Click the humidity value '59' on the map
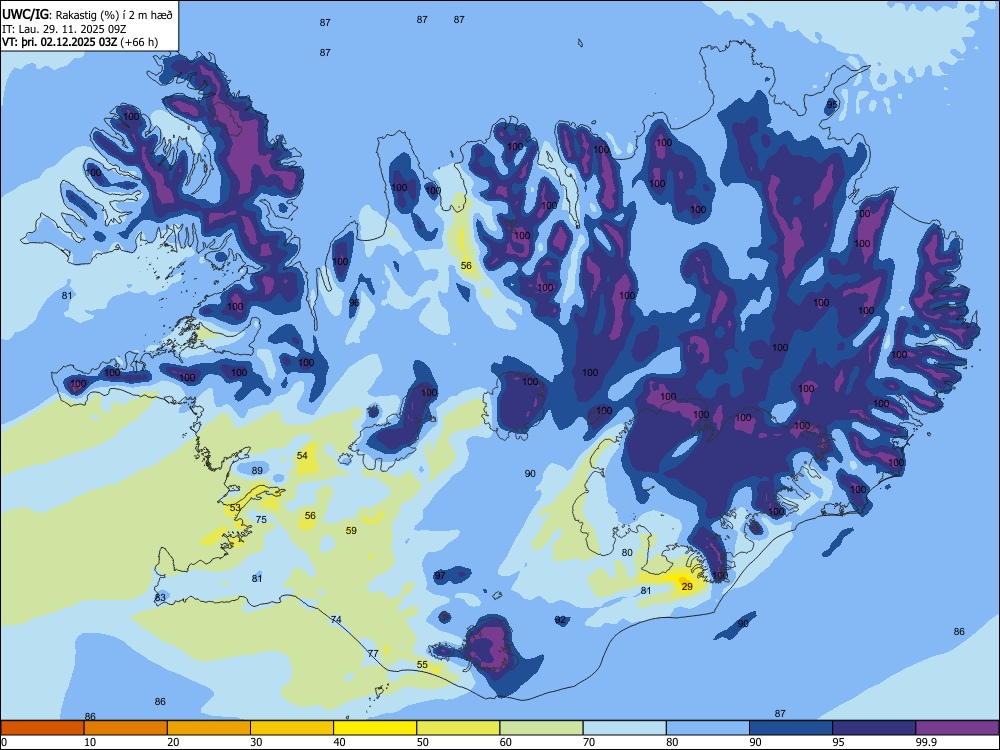1000x750 pixels. pyautogui.click(x=351, y=531)
